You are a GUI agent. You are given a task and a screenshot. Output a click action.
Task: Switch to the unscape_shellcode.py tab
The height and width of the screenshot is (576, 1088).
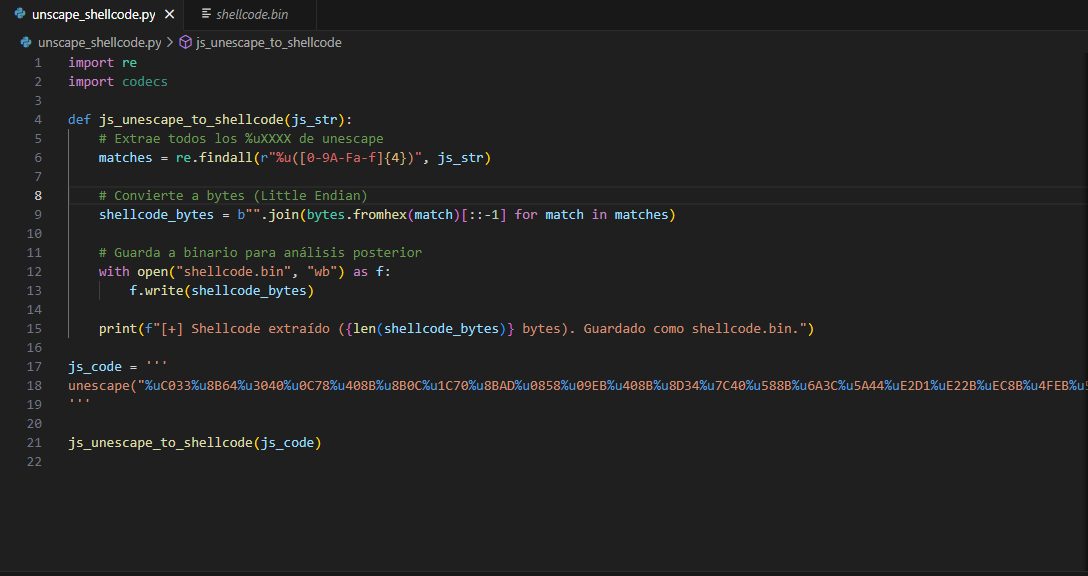pos(92,15)
